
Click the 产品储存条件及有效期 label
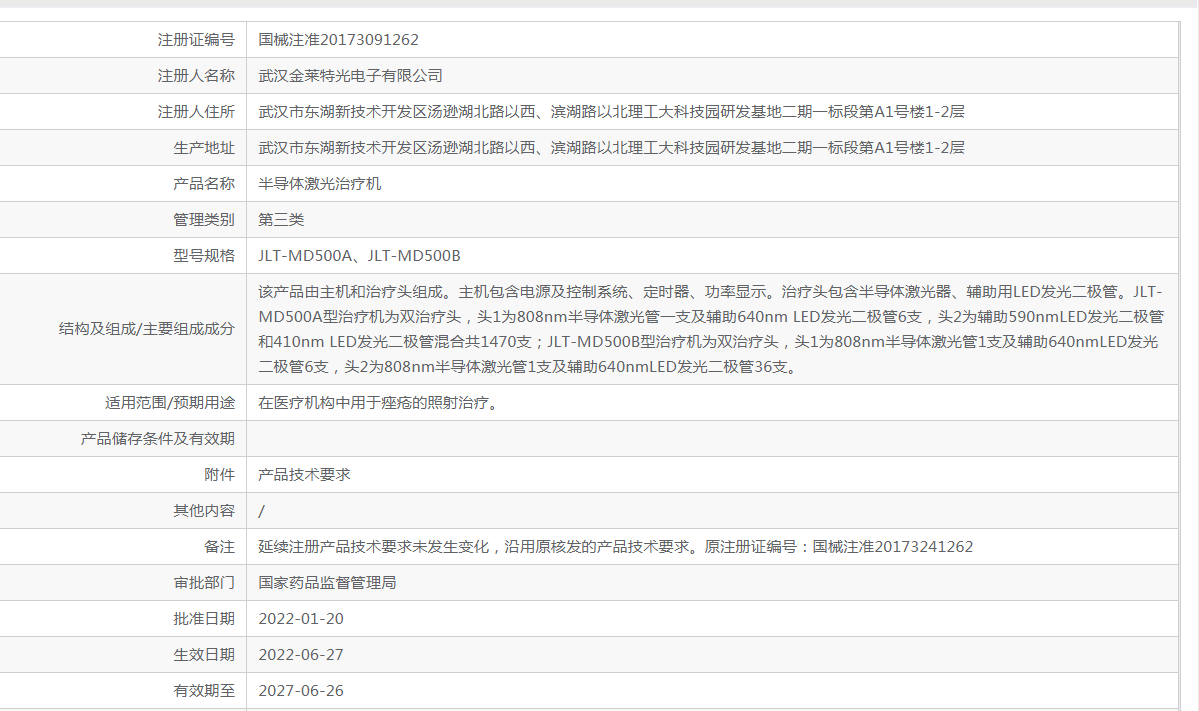(158, 438)
